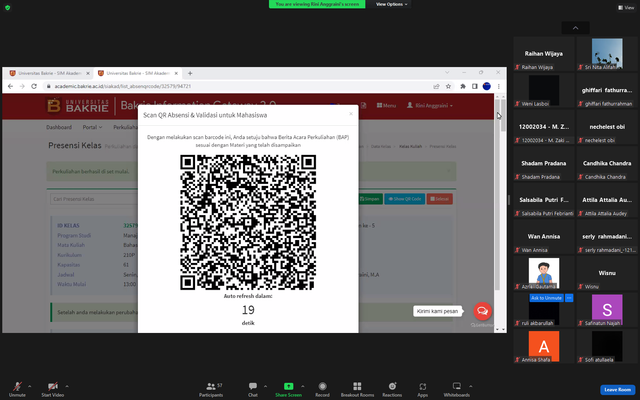Viewport: 640px width, 400px height.
Task: Open Breakout Rooms
Action: (357, 389)
